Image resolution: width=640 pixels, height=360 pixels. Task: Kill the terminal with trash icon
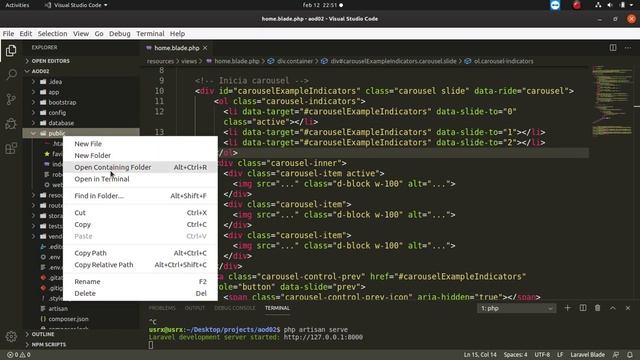[x=598, y=308]
